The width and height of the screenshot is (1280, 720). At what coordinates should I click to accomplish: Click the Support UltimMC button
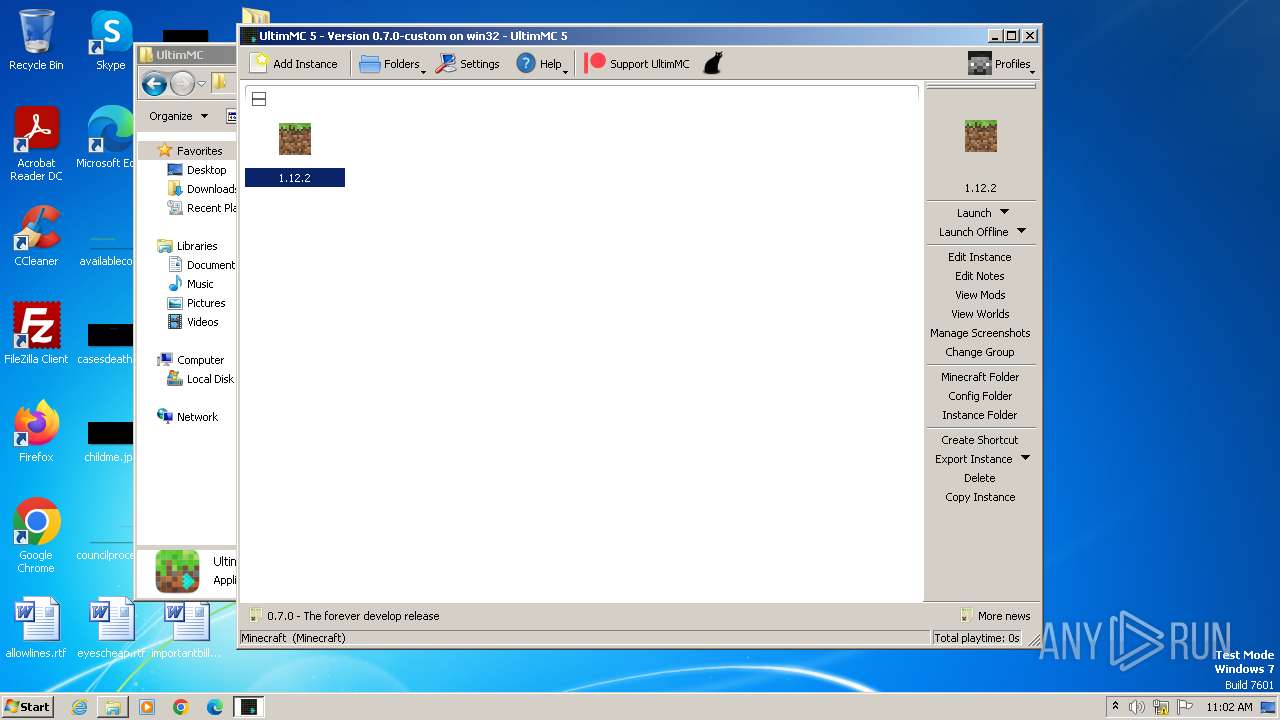637,64
